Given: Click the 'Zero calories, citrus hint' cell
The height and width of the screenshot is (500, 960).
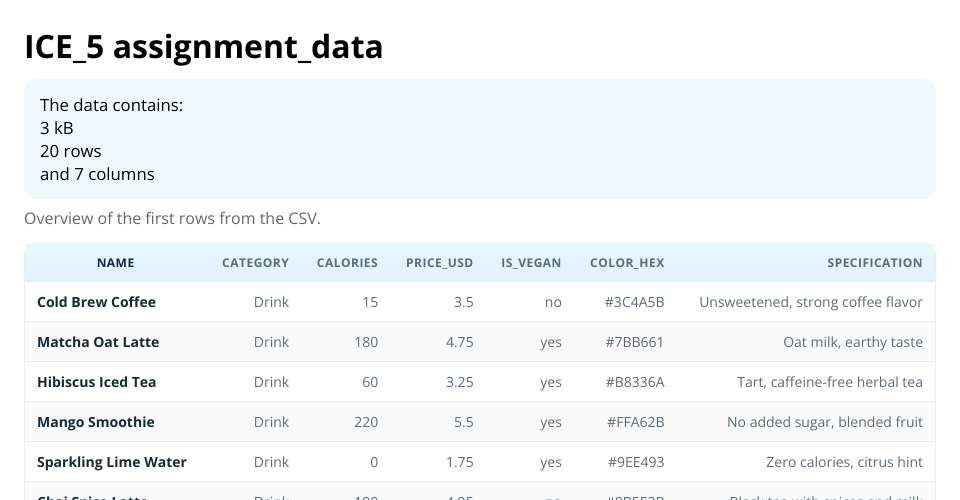Looking at the screenshot, I should tap(844, 462).
